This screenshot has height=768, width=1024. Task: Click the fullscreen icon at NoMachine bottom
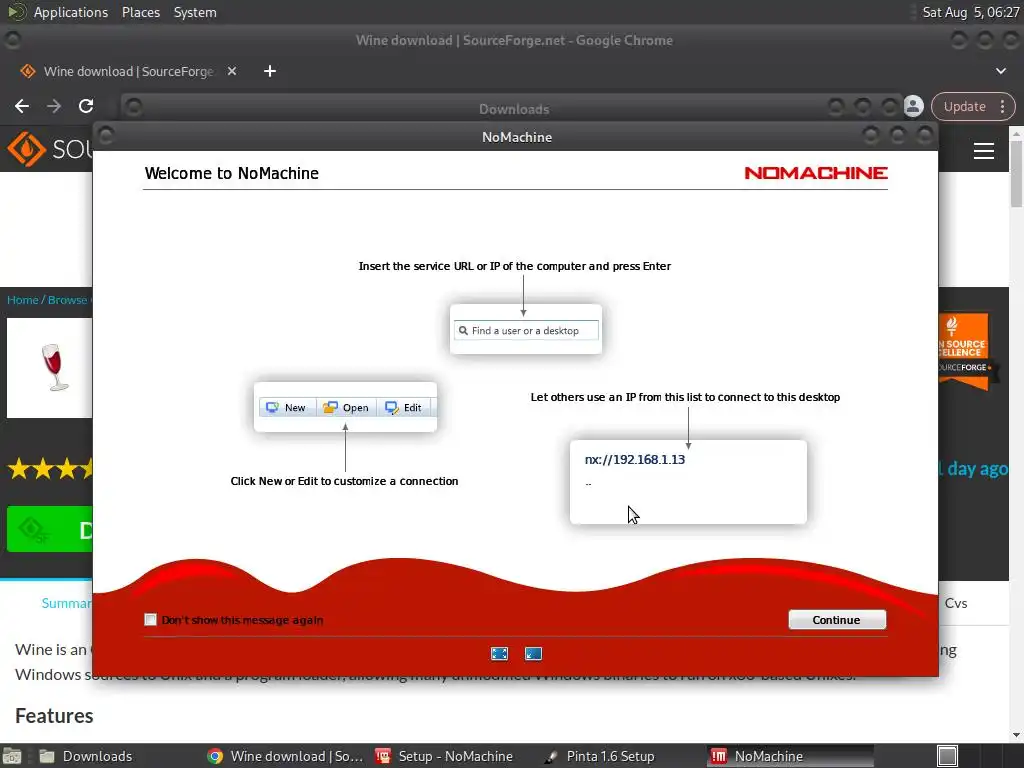500,654
